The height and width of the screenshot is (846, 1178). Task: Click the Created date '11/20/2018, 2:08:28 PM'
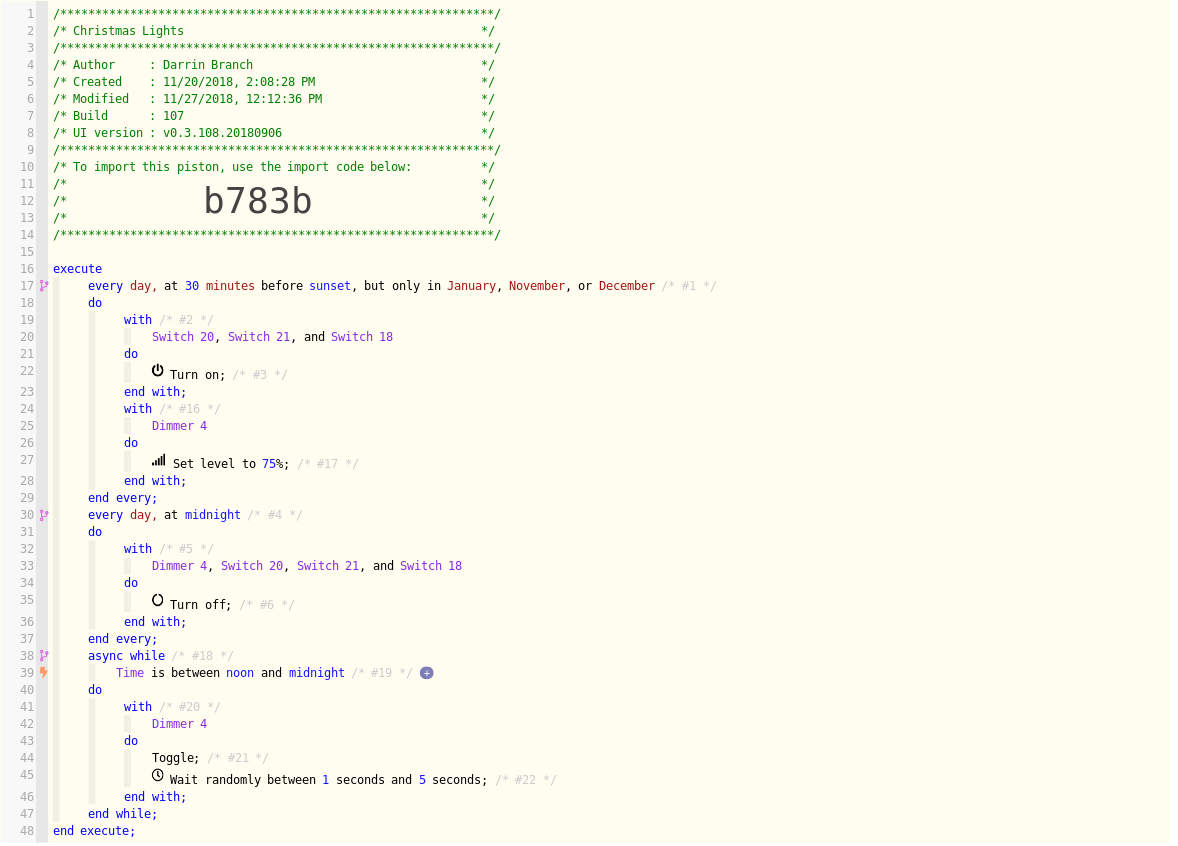240,84
